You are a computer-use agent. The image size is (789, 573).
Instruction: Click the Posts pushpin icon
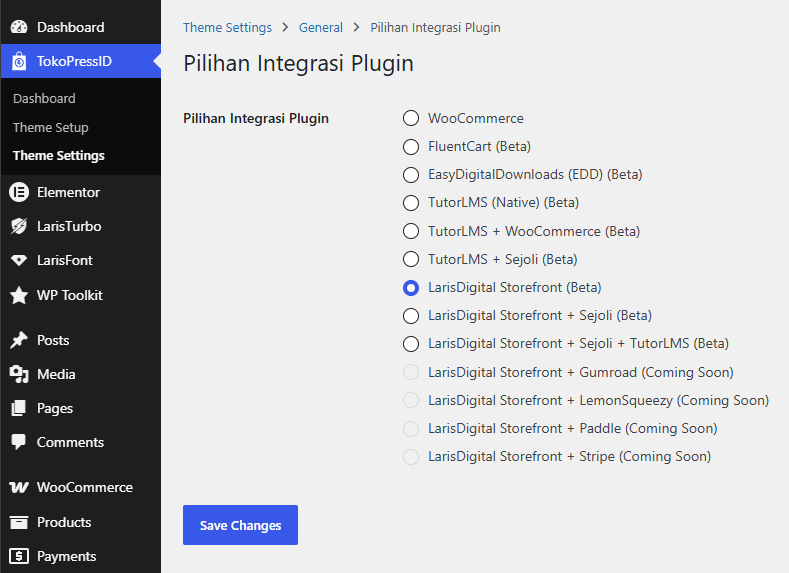[19, 340]
